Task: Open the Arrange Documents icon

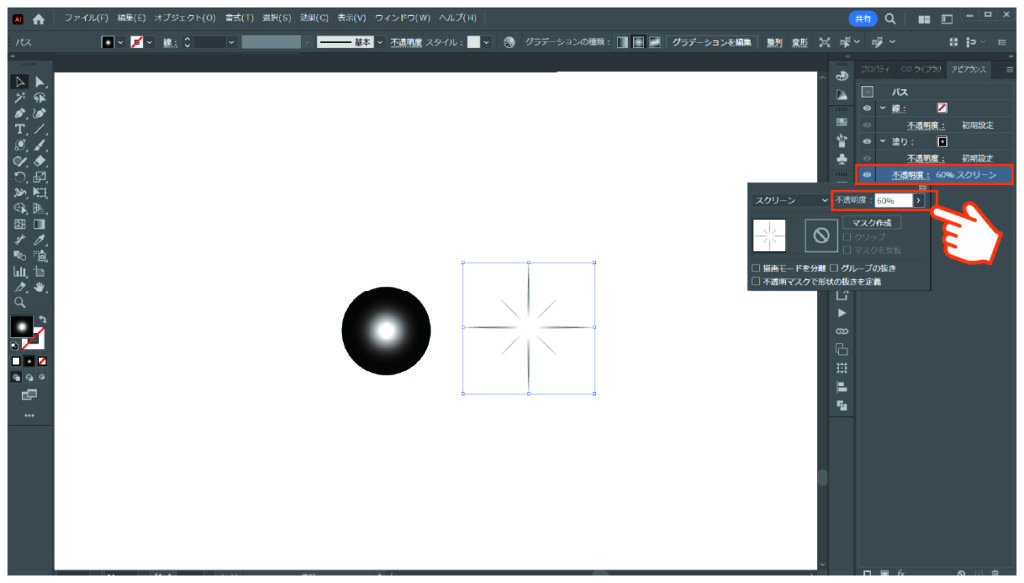Action: (x=924, y=20)
